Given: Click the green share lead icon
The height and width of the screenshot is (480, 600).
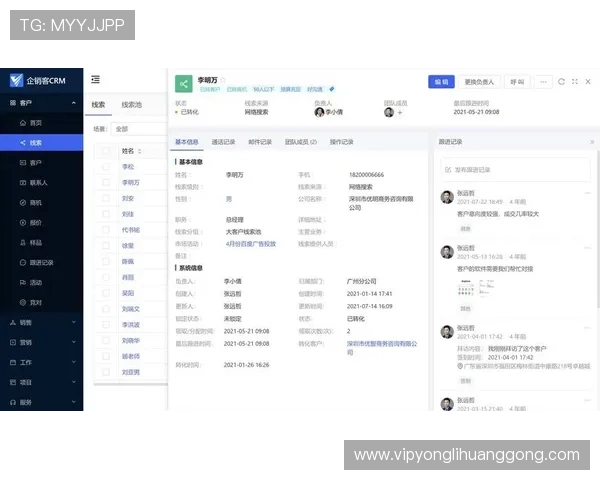Looking at the screenshot, I should pyautogui.click(x=184, y=84).
